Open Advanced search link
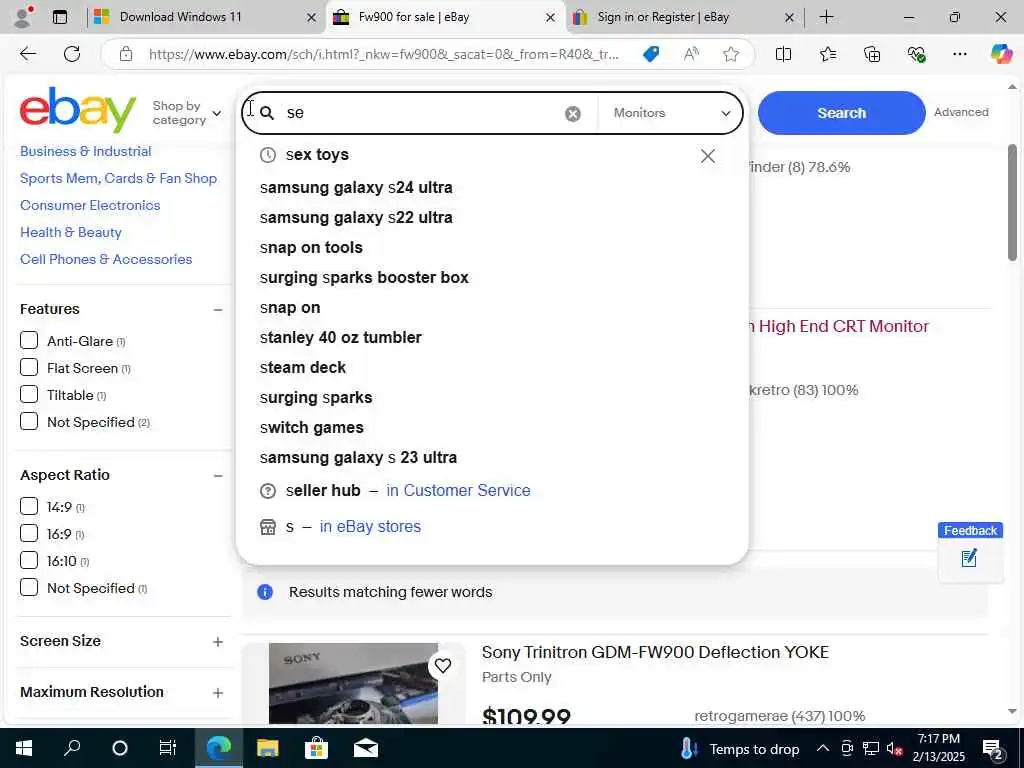The height and width of the screenshot is (768, 1024). point(961,112)
